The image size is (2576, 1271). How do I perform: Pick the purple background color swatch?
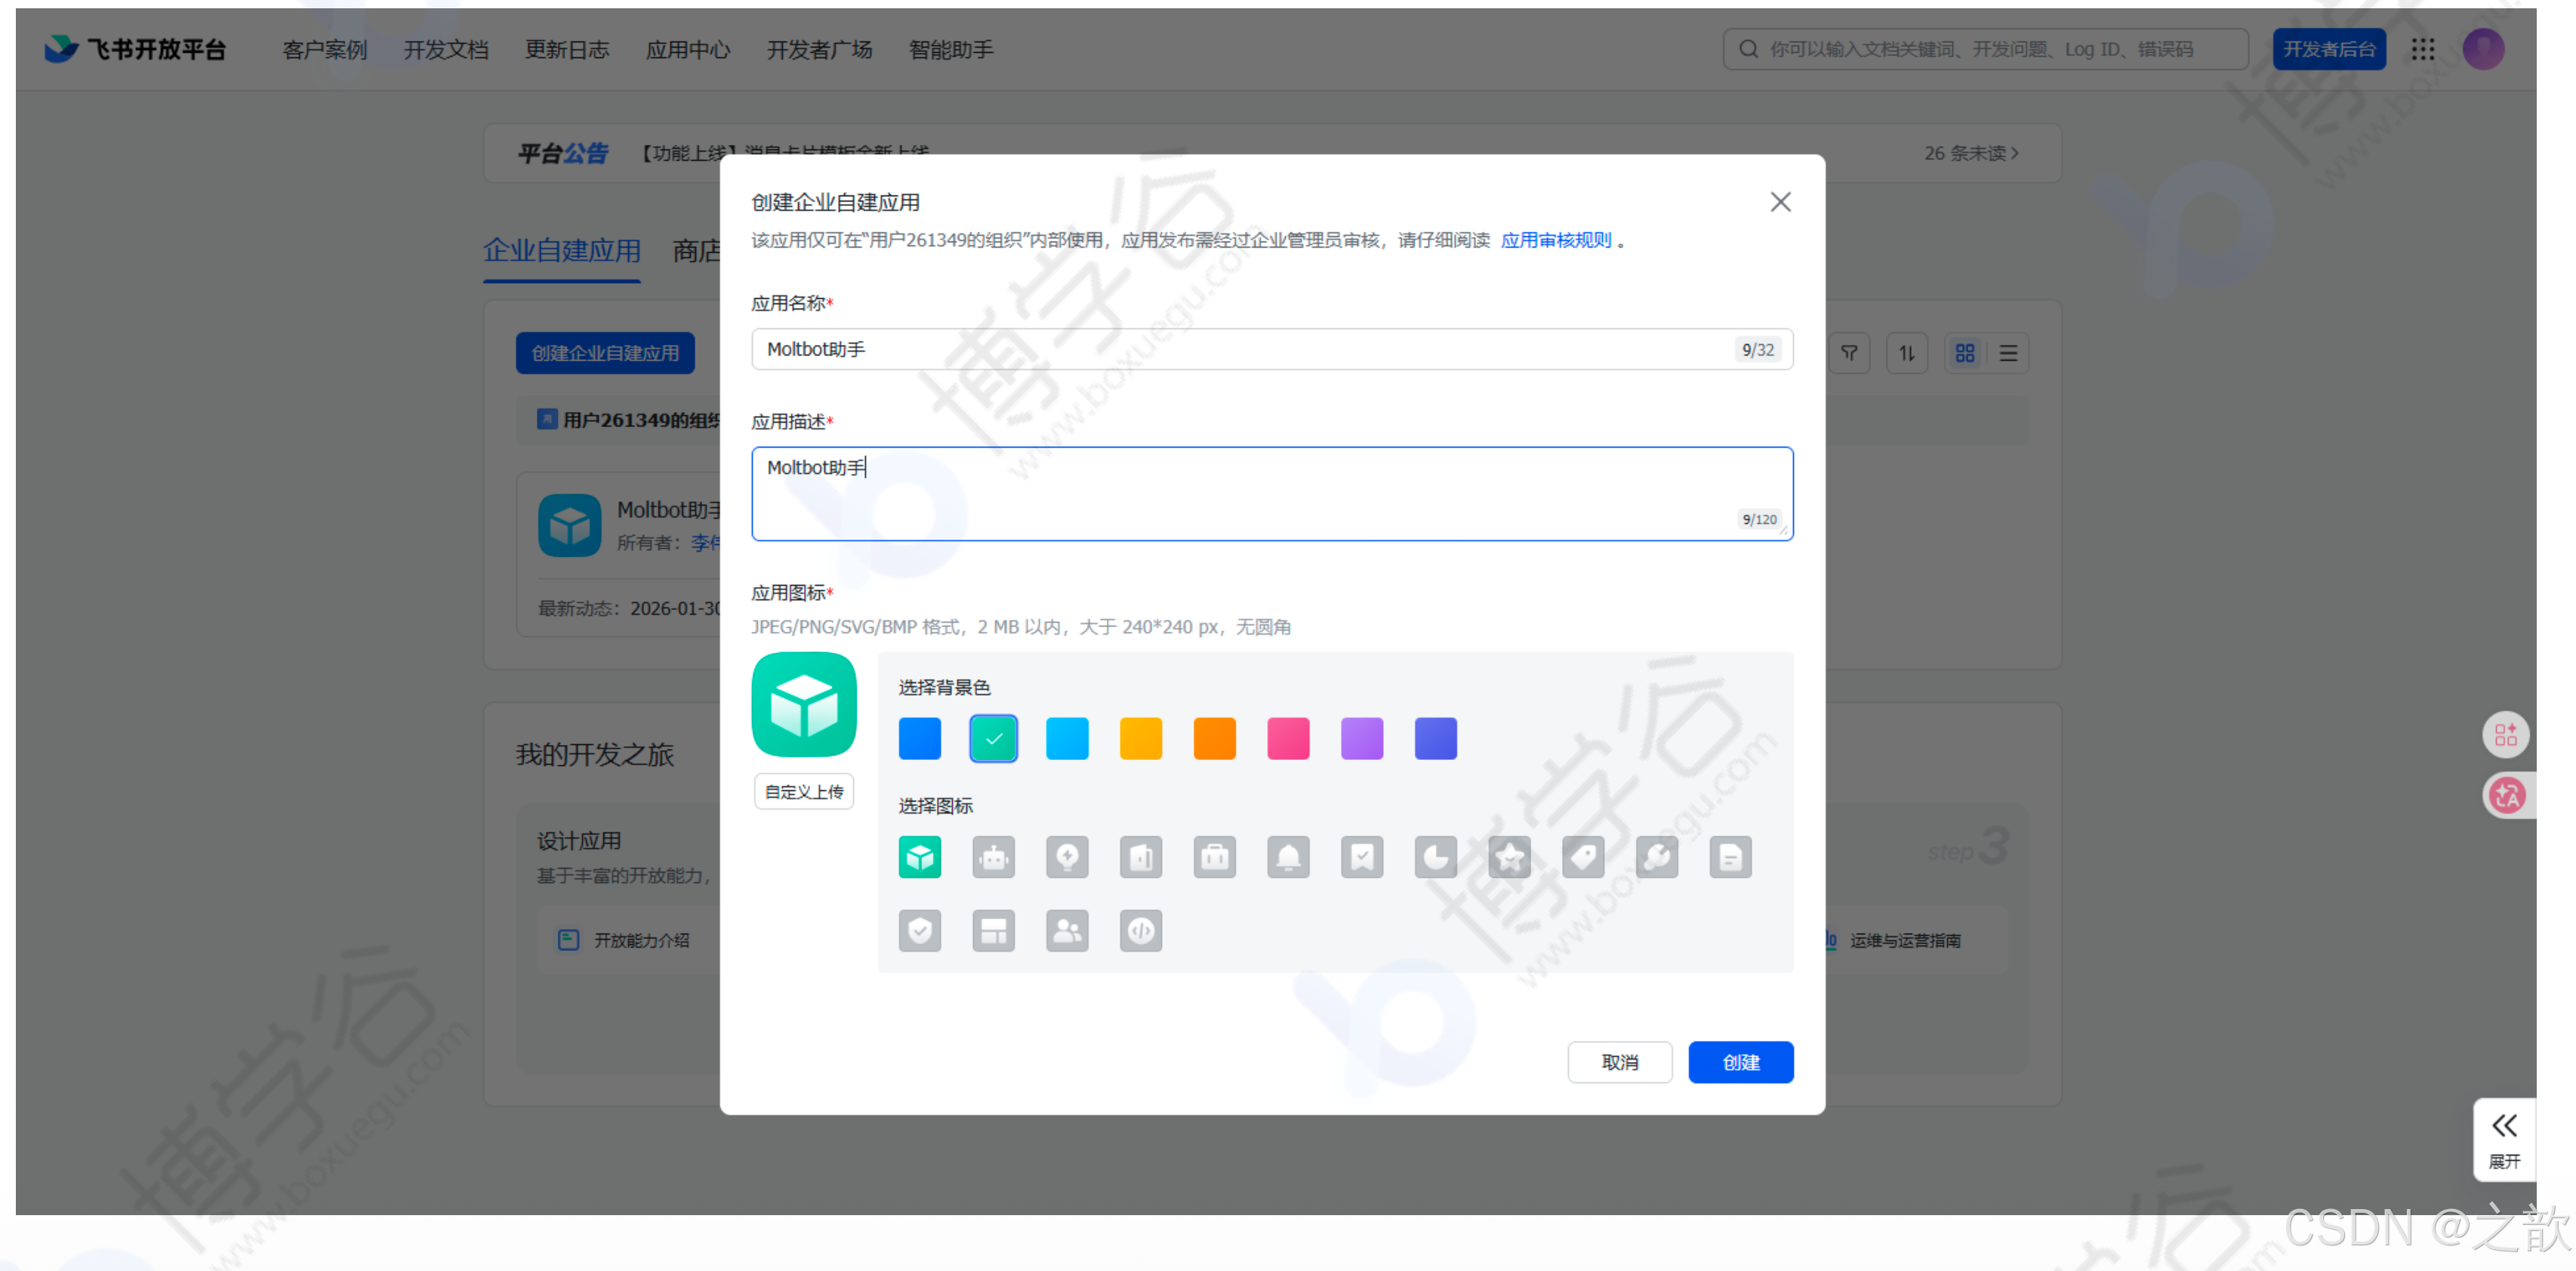pos(1362,739)
